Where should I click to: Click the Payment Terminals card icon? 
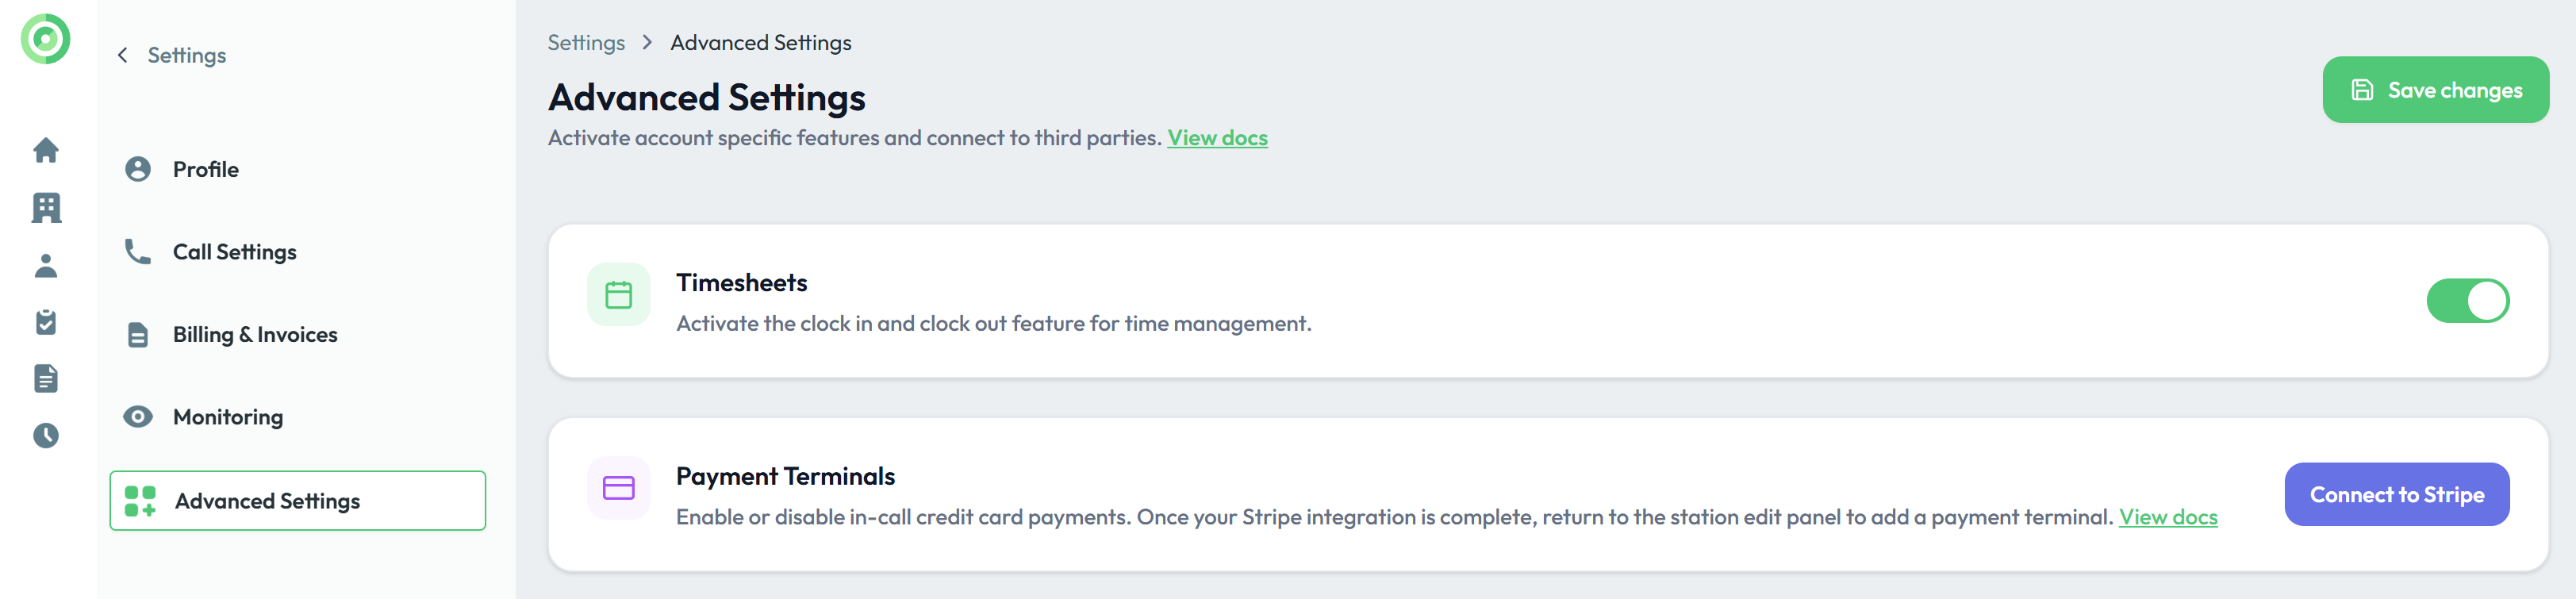coord(618,488)
